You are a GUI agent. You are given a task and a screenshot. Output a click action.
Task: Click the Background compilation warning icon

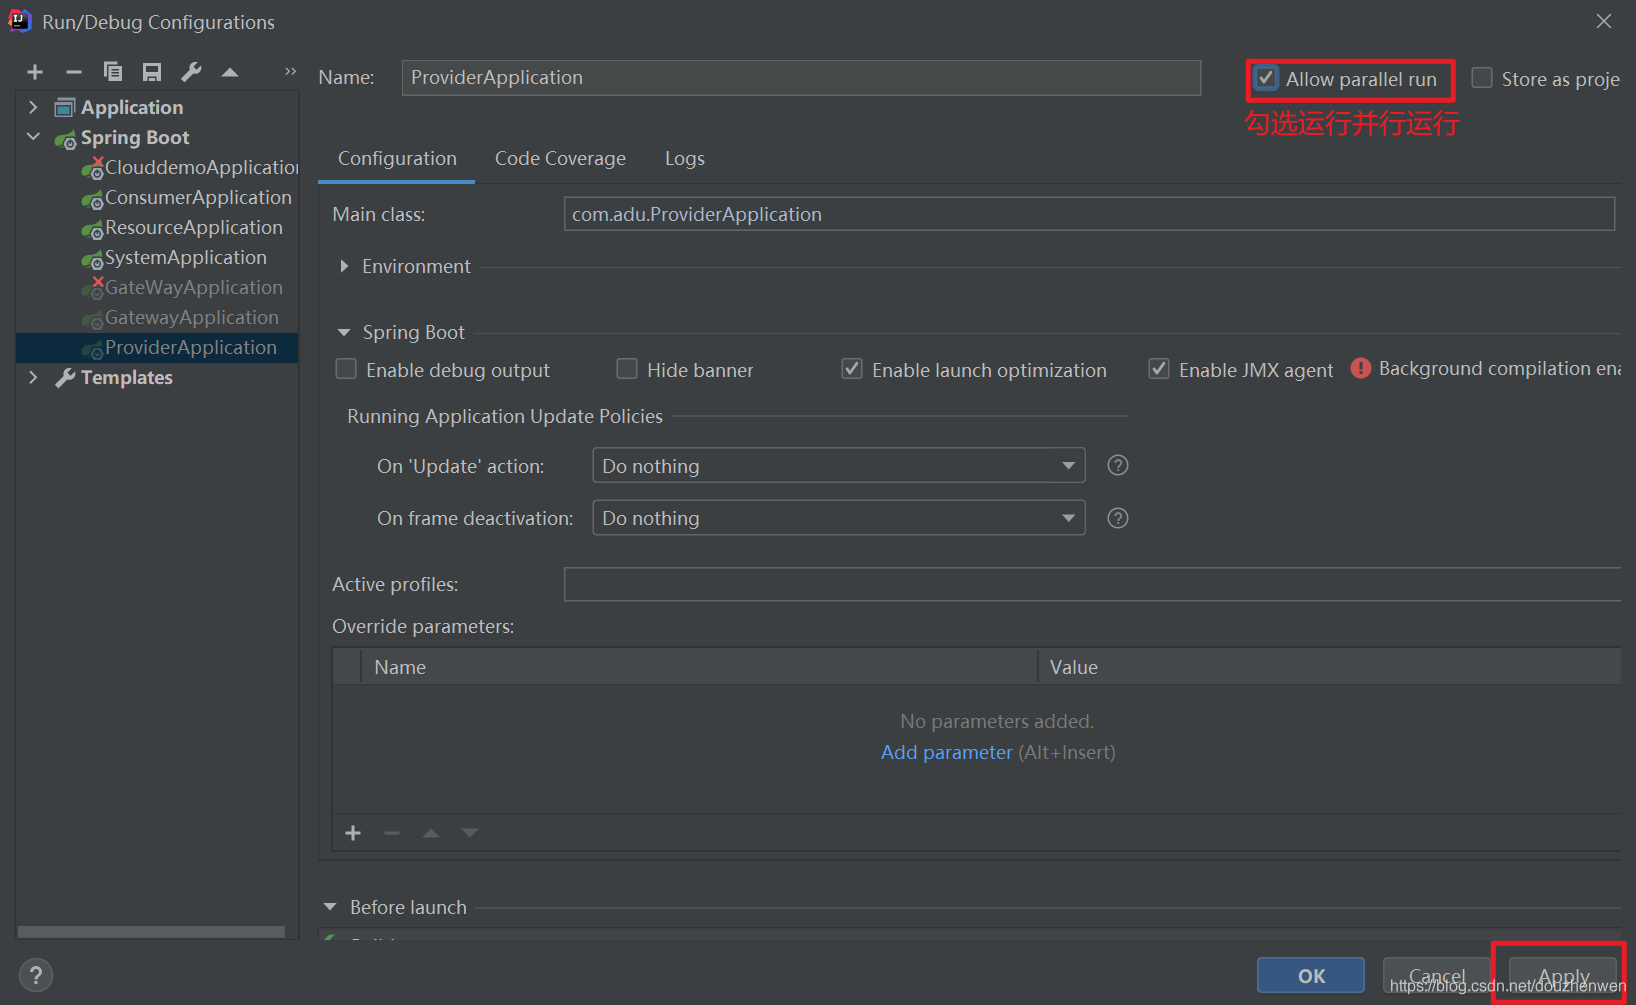pyautogui.click(x=1361, y=368)
